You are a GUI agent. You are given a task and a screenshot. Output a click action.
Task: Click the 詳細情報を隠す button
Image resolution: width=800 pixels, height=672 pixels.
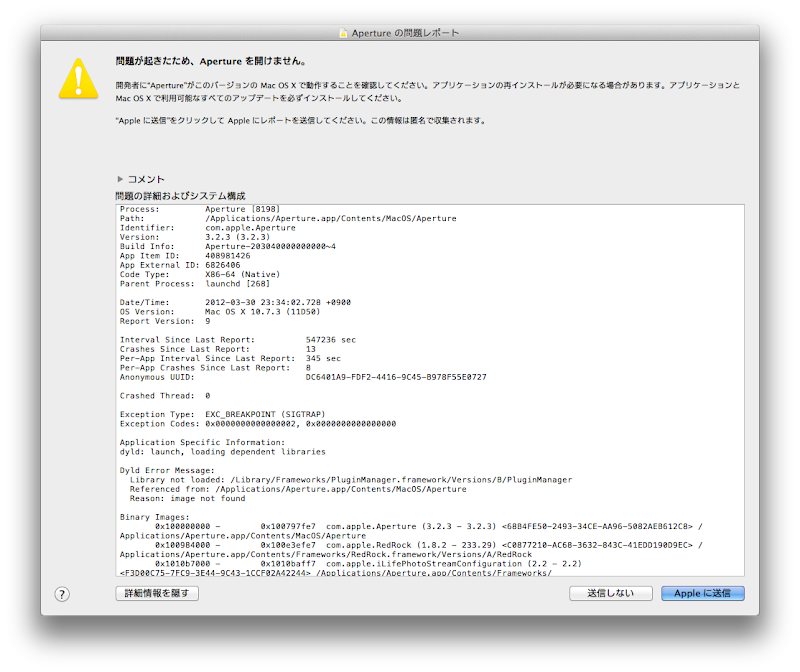pyautogui.click(x=157, y=593)
